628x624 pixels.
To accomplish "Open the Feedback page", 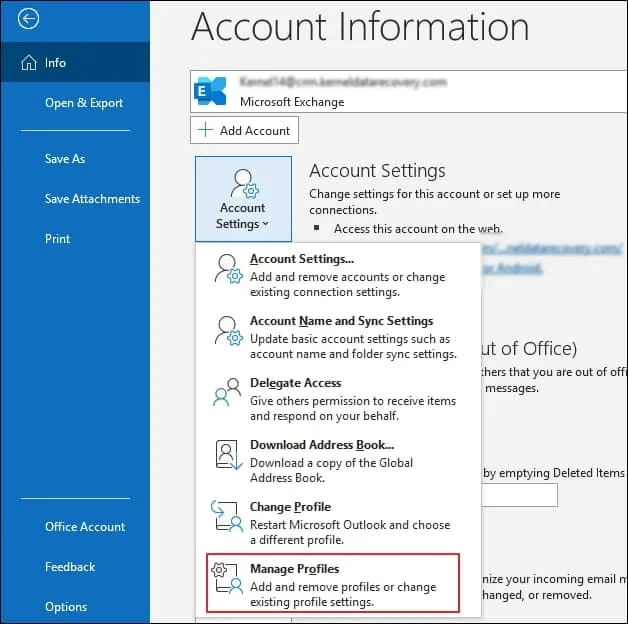I will (x=75, y=567).
